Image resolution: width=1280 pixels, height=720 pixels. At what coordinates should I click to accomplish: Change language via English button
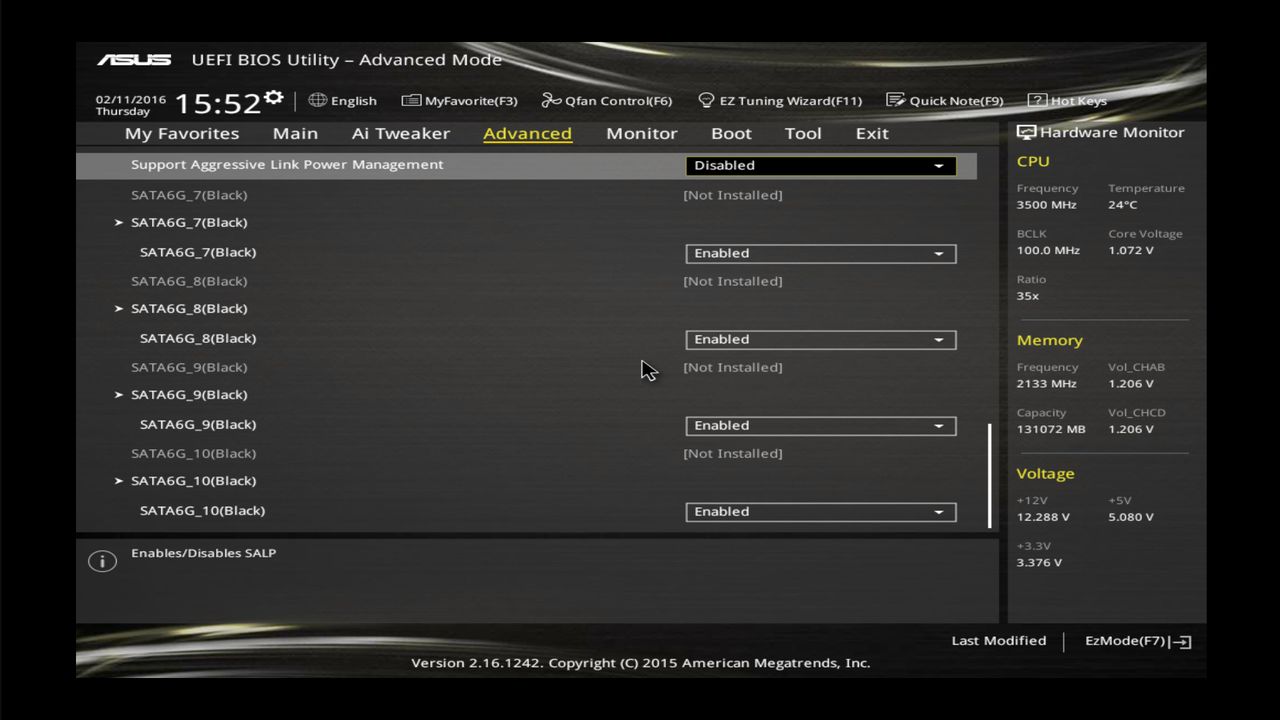point(343,101)
